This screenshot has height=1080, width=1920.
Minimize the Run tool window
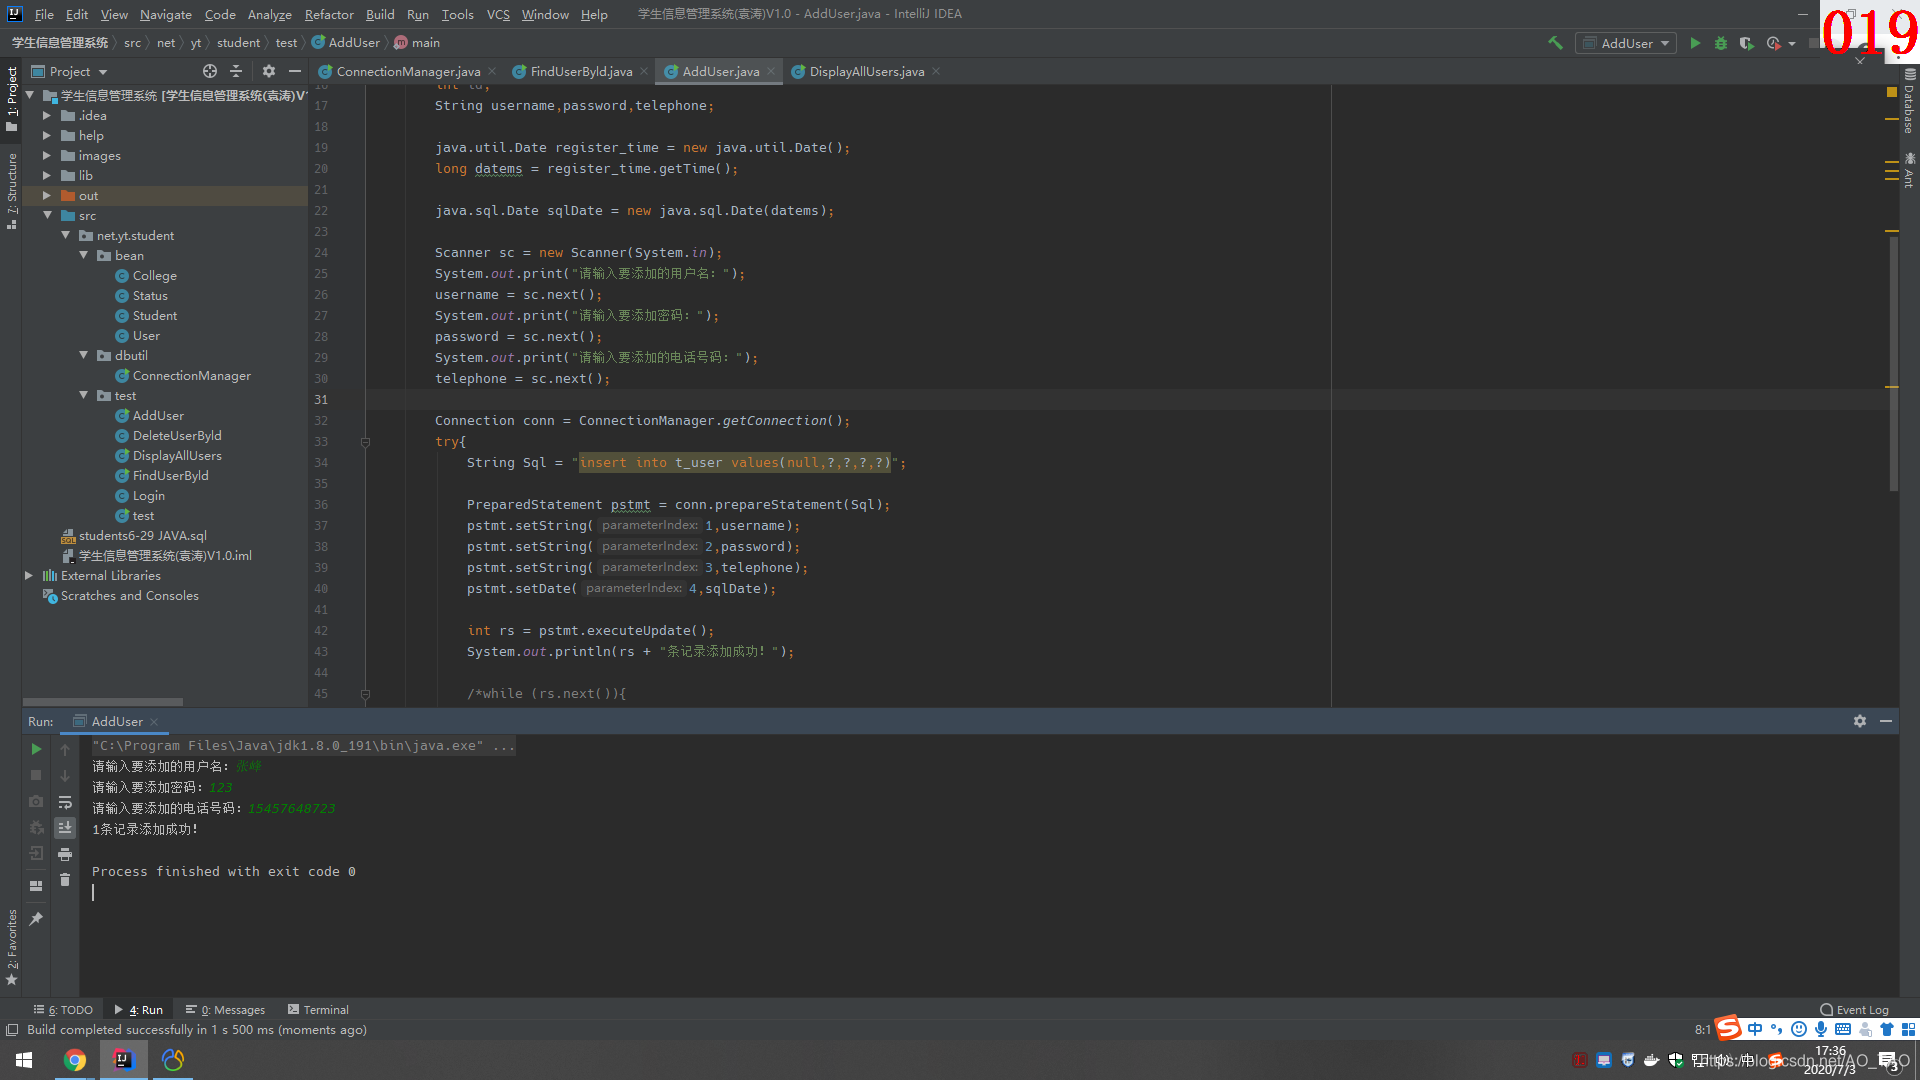click(x=1886, y=721)
